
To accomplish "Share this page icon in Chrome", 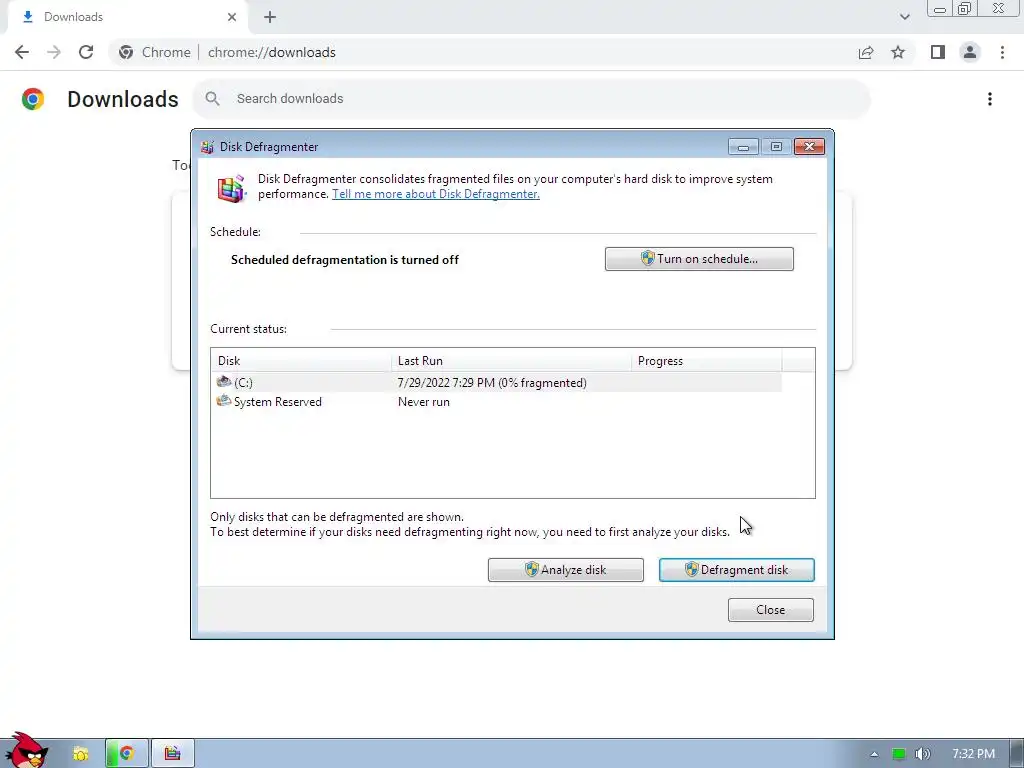I will pyautogui.click(x=866, y=52).
